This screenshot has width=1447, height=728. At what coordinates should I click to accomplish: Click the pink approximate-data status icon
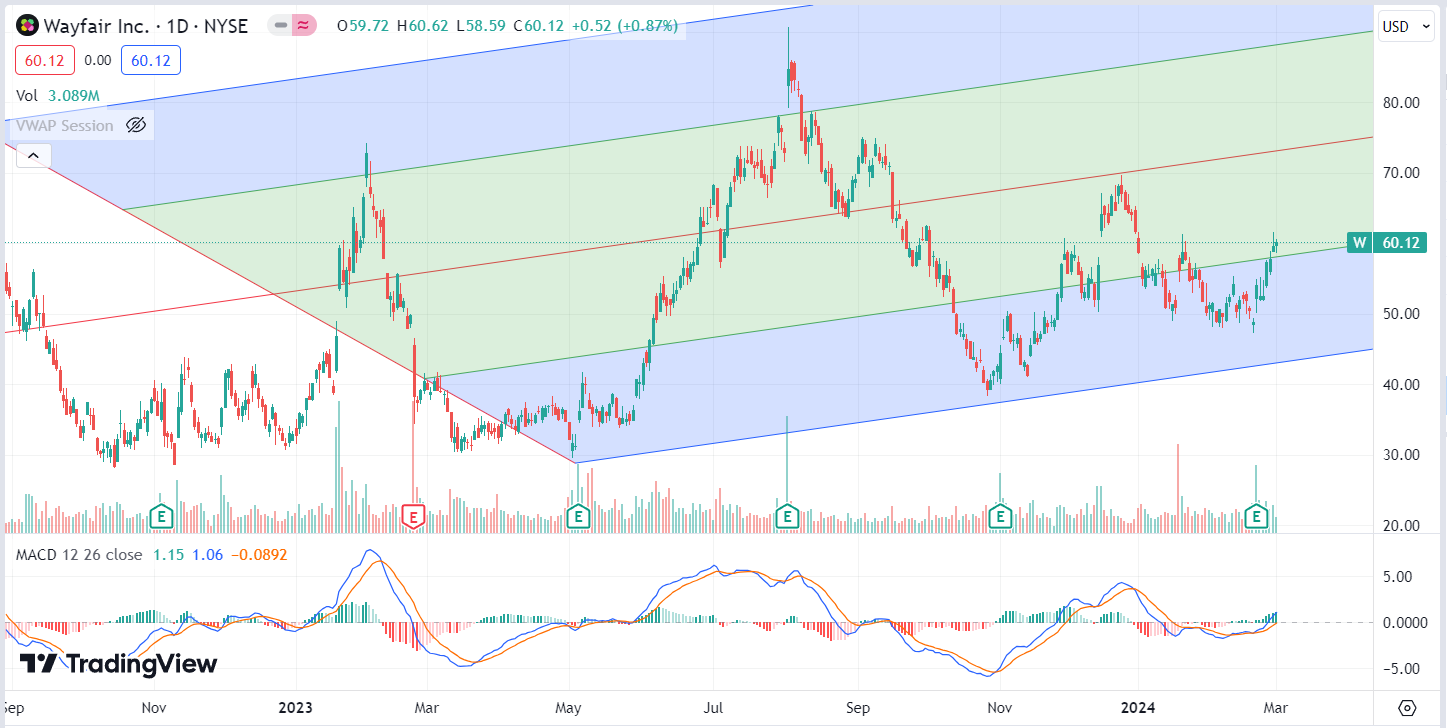tap(304, 26)
